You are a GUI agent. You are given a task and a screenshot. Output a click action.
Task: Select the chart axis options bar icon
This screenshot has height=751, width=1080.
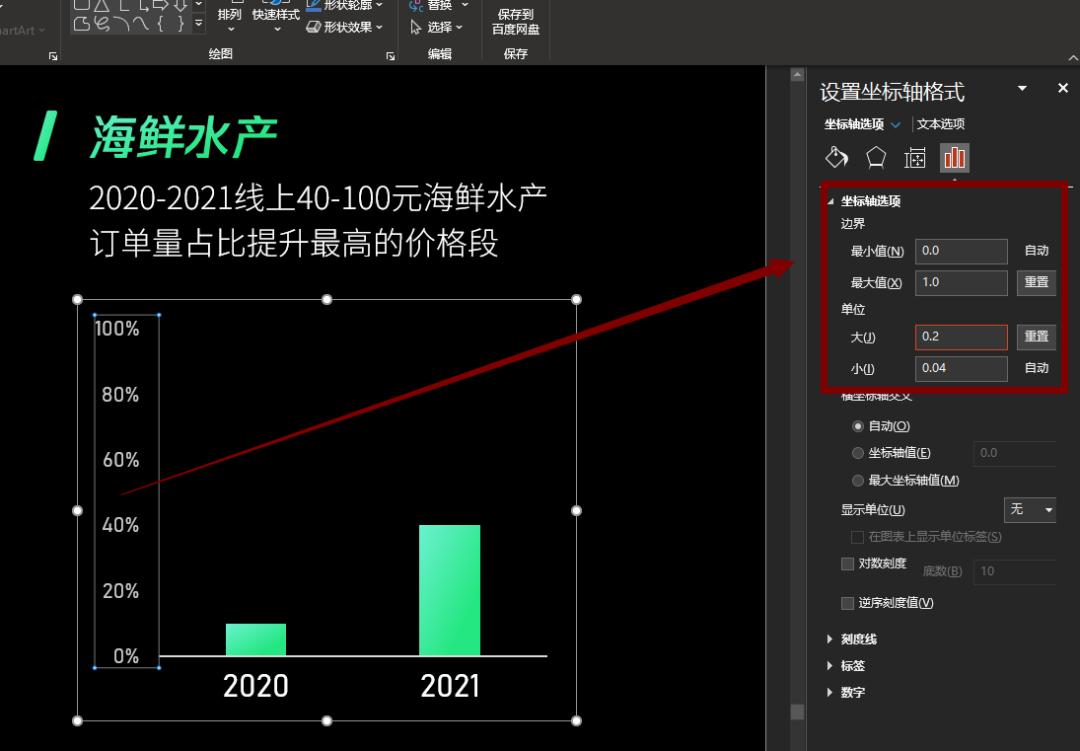tap(954, 157)
